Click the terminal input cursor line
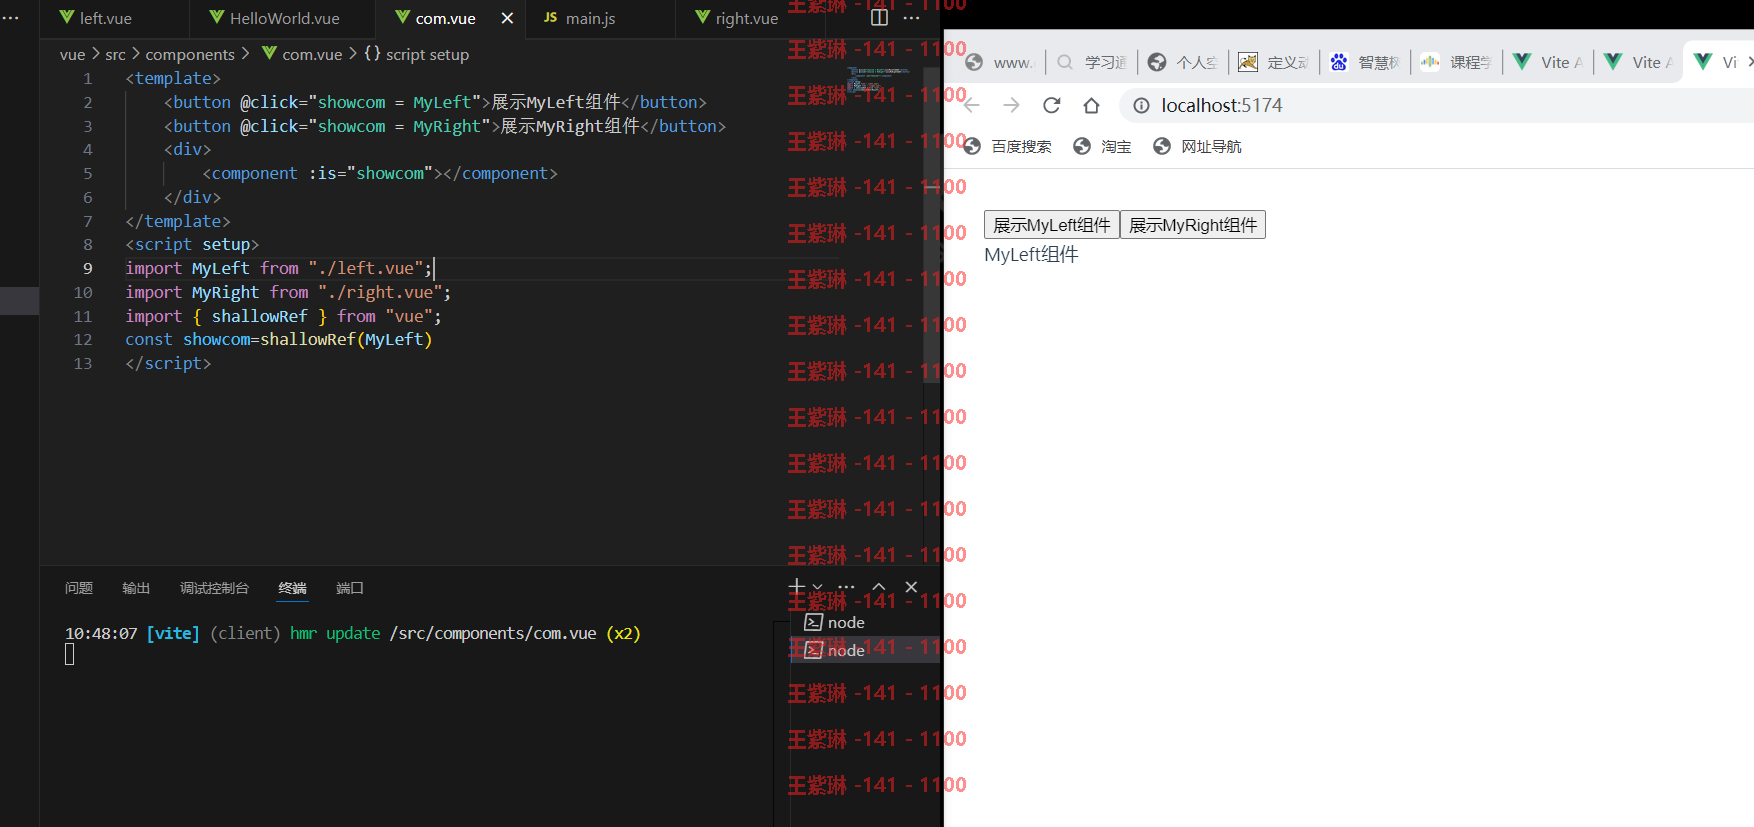Image resolution: width=1754 pixels, height=827 pixels. [x=69, y=655]
